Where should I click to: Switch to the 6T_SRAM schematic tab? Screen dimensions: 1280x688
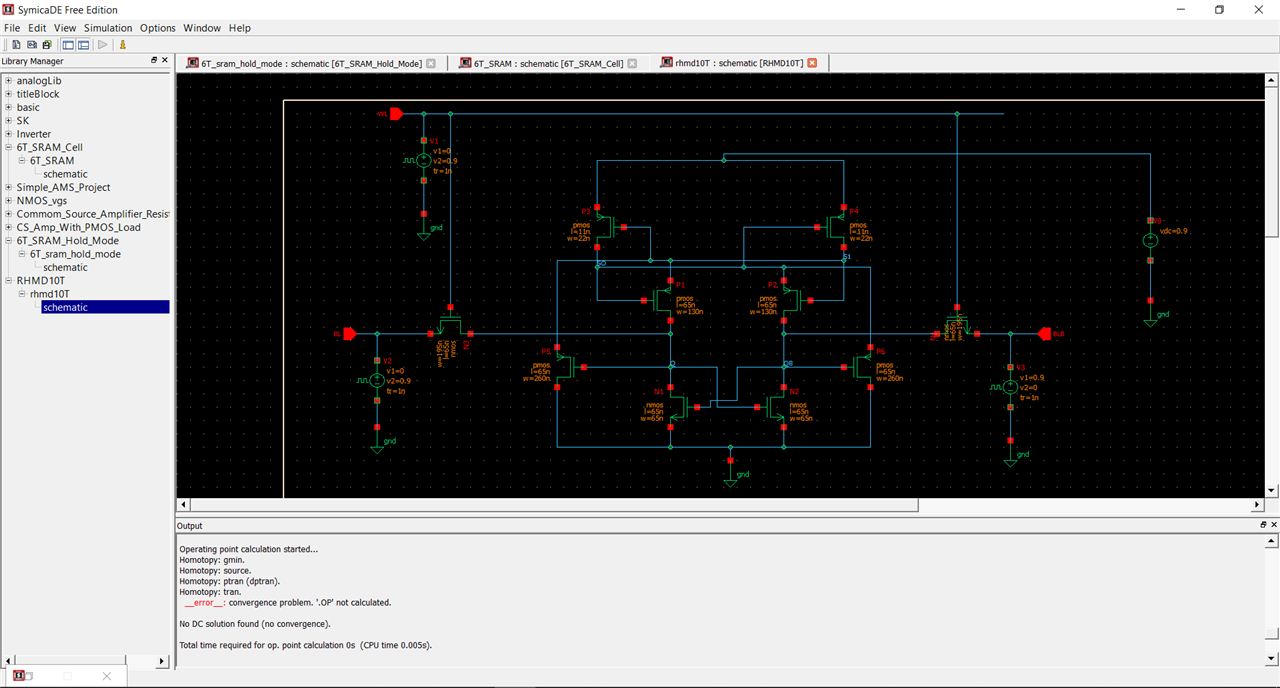tap(548, 63)
